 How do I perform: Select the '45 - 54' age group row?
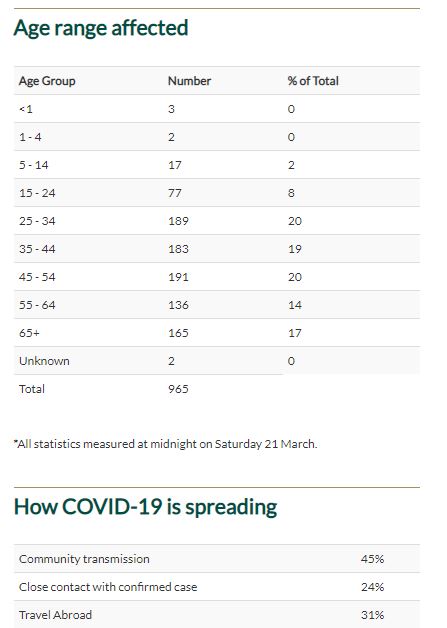click(217, 277)
